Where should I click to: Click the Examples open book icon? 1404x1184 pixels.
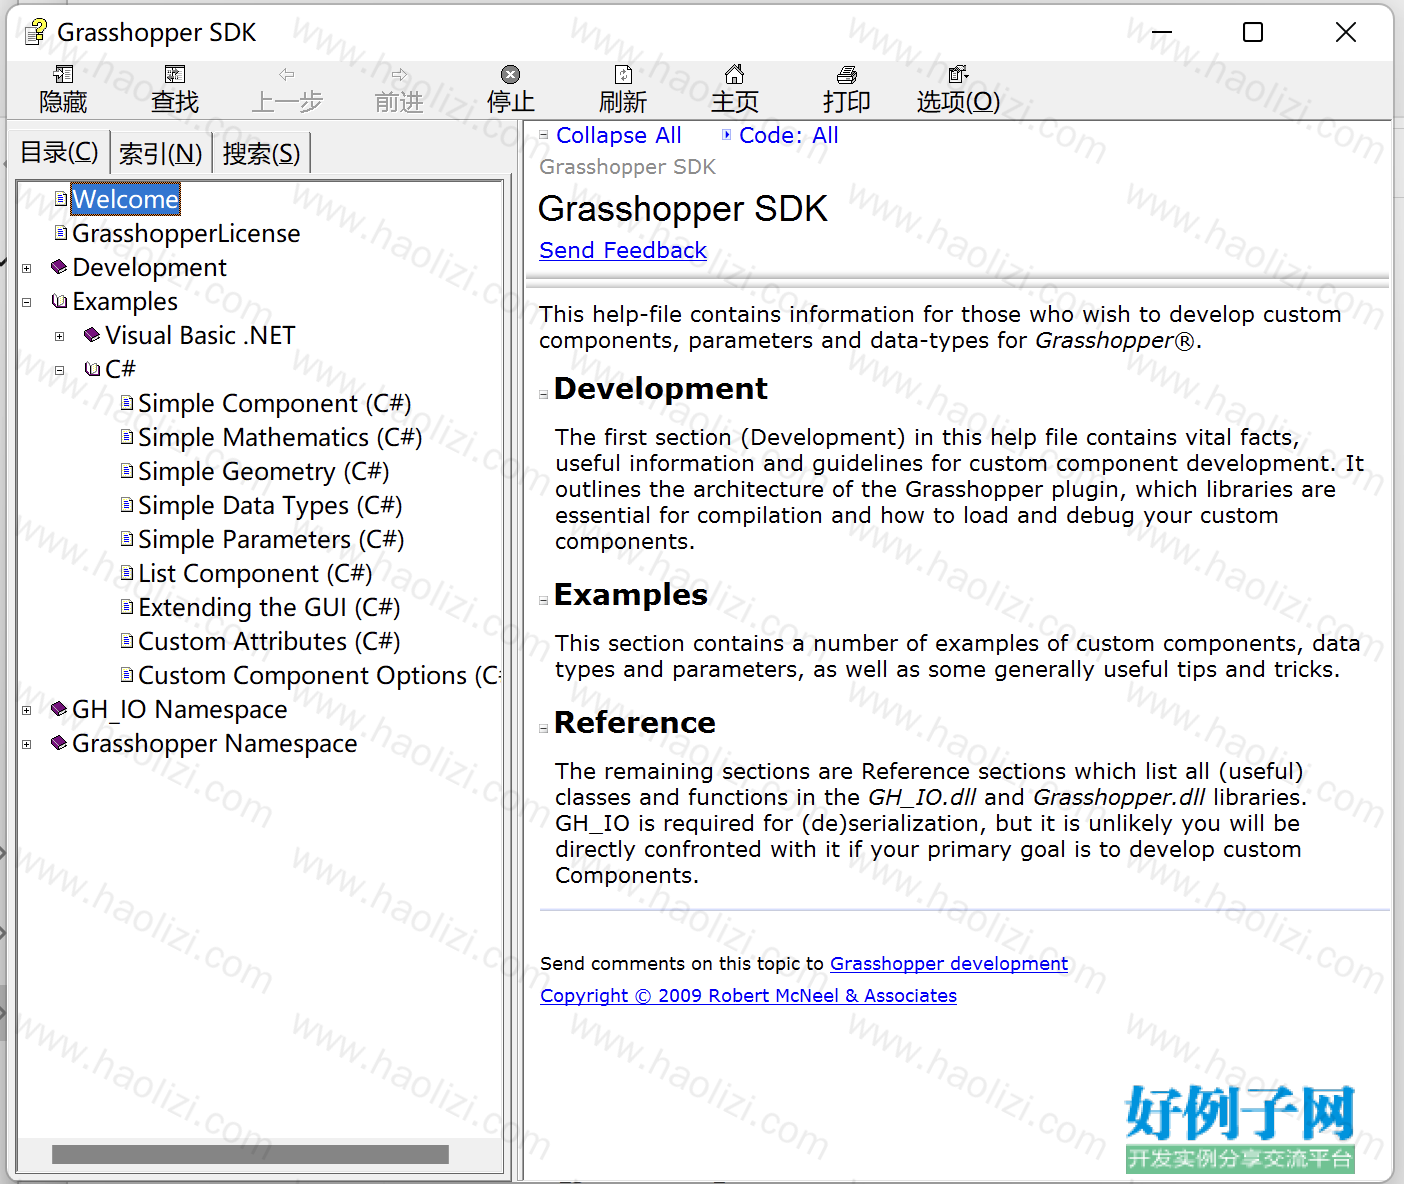(x=59, y=301)
